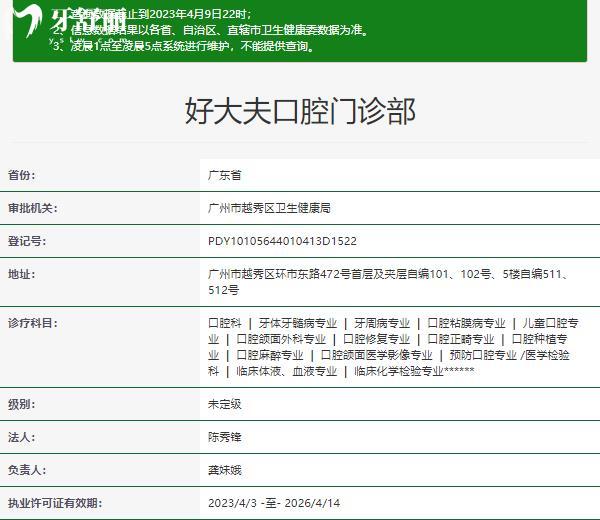
Task: Select registration number PDY10105644010413D1522
Action: [x=282, y=241]
